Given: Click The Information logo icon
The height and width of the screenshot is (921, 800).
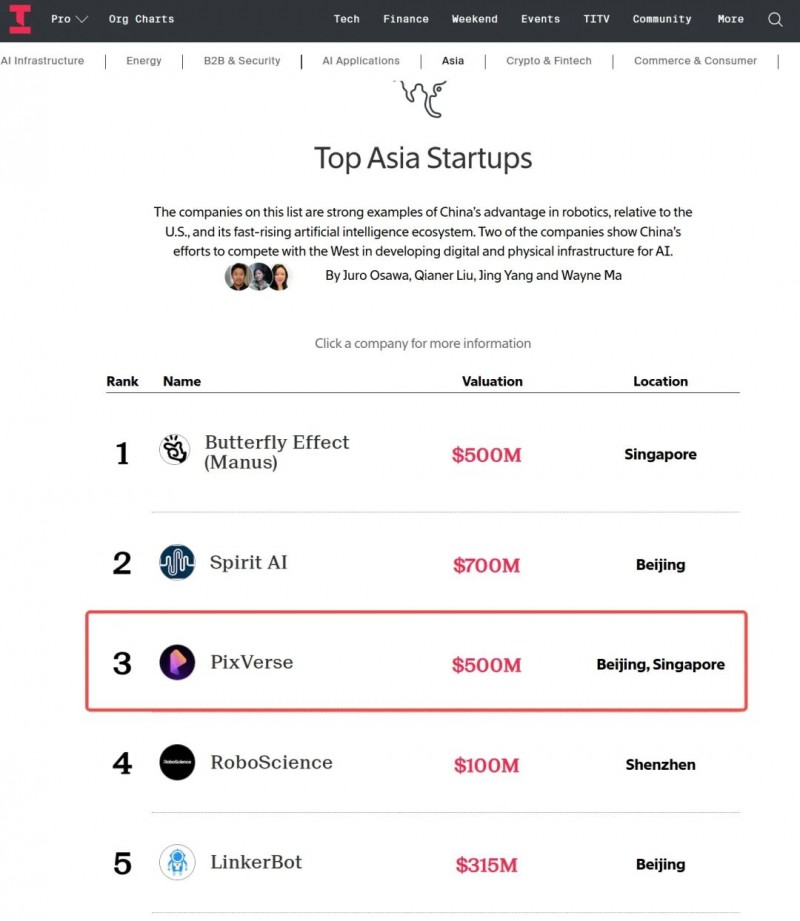Looking at the screenshot, I should point(20,19).
